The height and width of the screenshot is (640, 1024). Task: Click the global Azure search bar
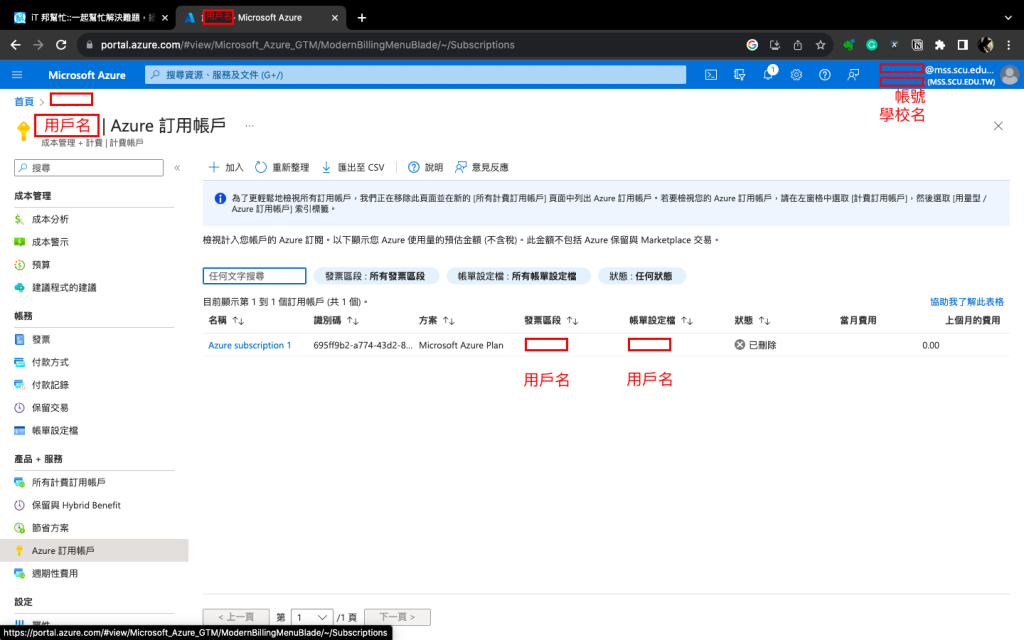pos(415,75)
